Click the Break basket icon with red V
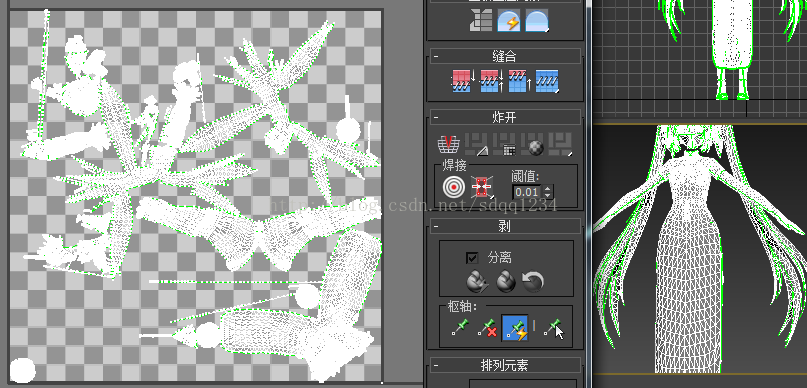 (449, 145)
